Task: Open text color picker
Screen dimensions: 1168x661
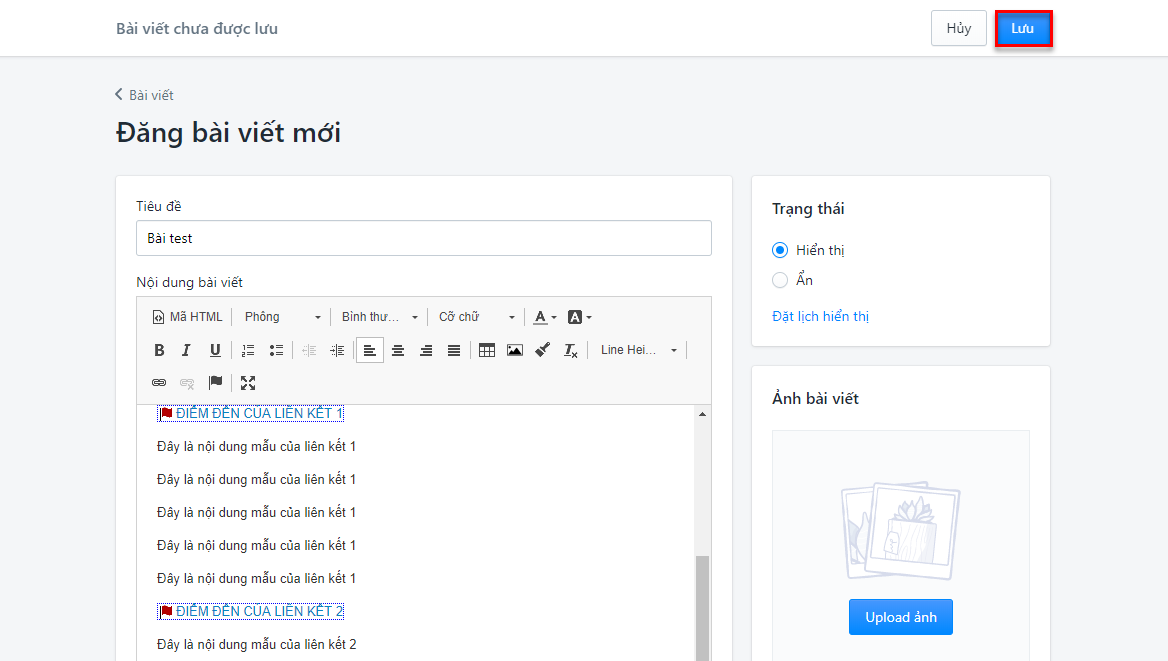Action: [541, 317]
